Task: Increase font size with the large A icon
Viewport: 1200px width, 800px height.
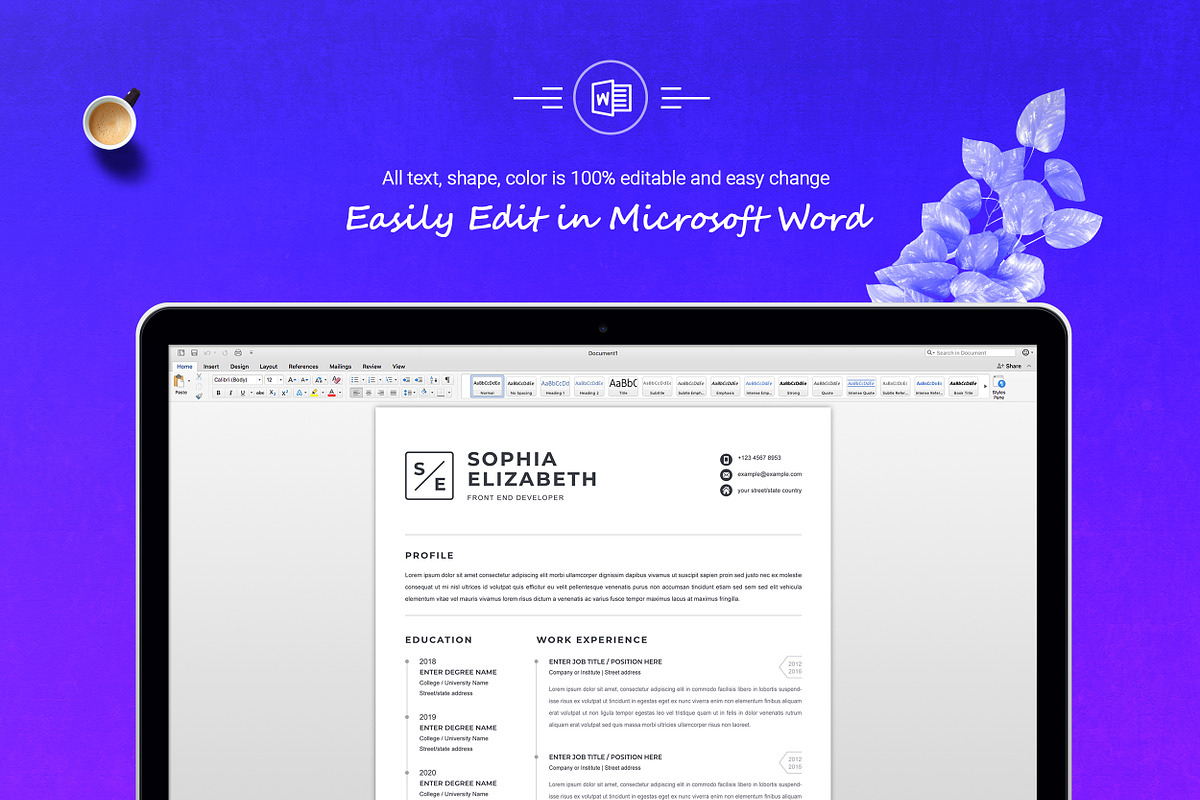Action: [x=292, y=380]
